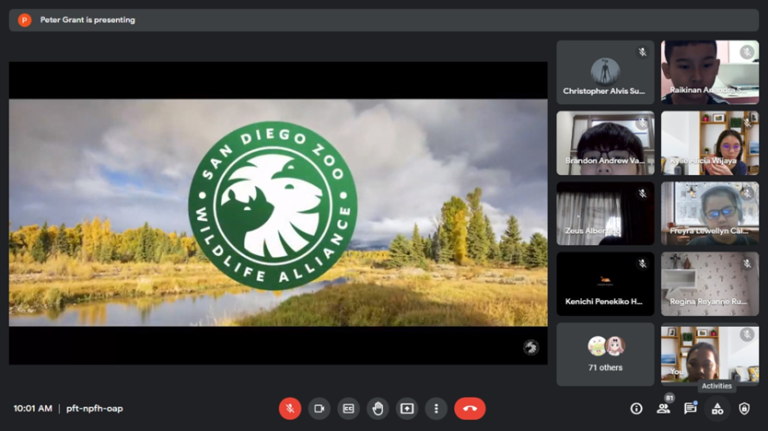Turn on closed captions
The width and height of the screenshot is (768, 431).
pos(348,408)
